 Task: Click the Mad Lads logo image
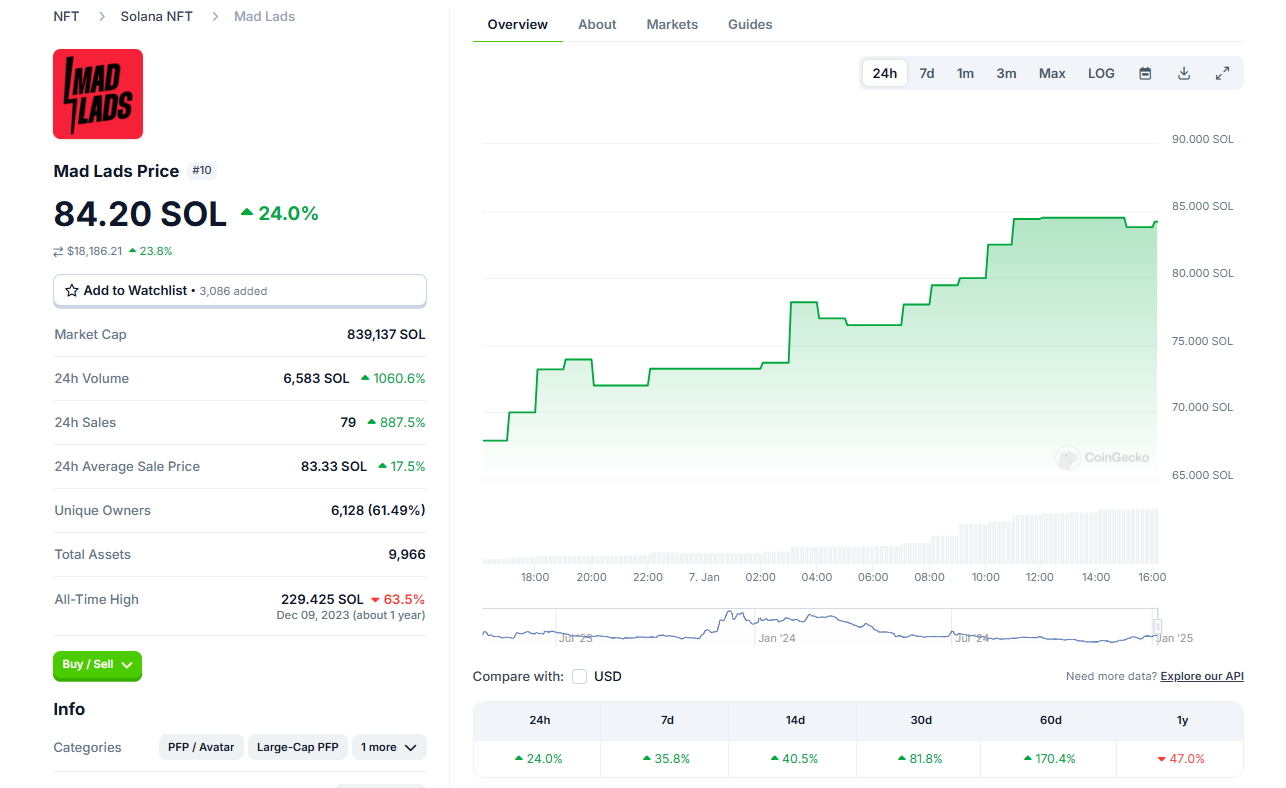98,94
